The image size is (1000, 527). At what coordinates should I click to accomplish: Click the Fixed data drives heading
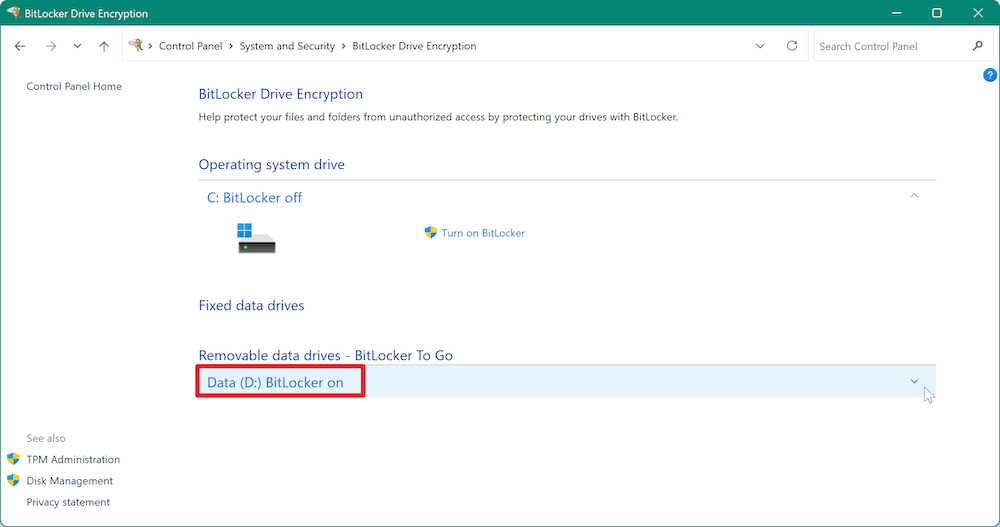(x=251, y=305)
